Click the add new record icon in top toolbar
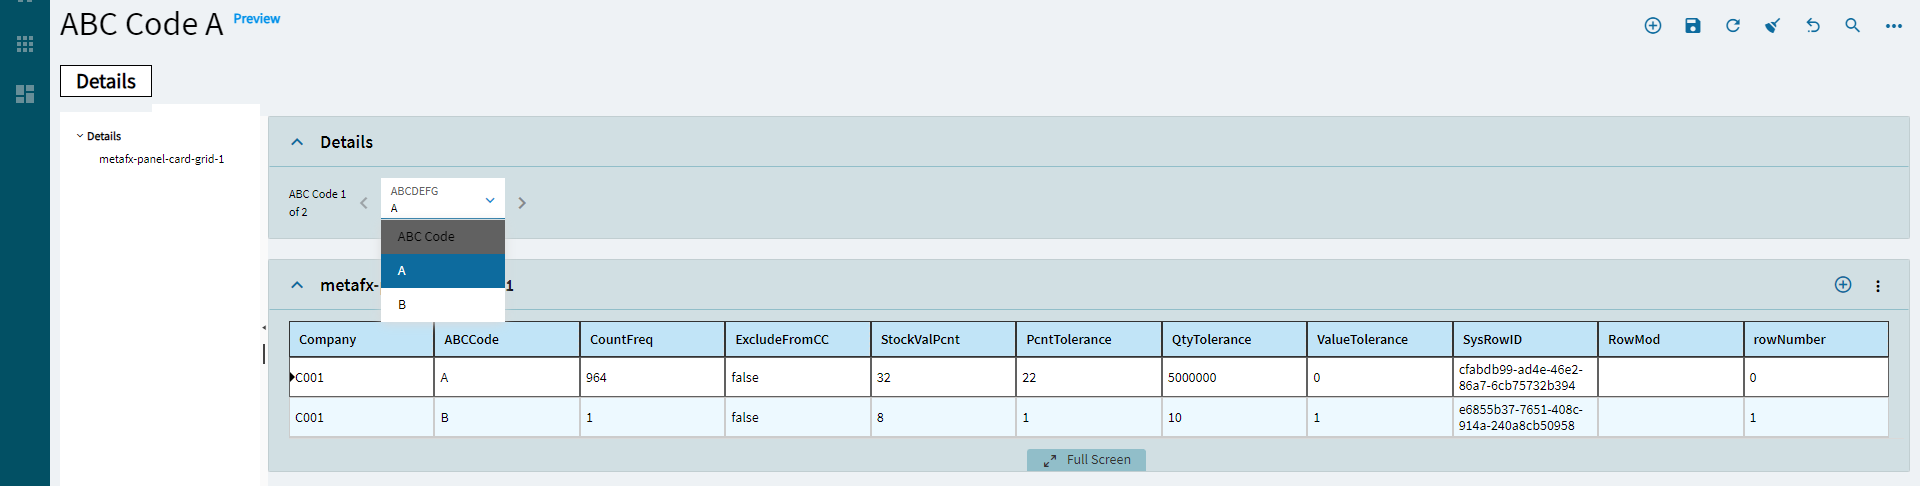Viewport: 1920px width, 486px height. pyautogui.click(x=1653, y=26)
